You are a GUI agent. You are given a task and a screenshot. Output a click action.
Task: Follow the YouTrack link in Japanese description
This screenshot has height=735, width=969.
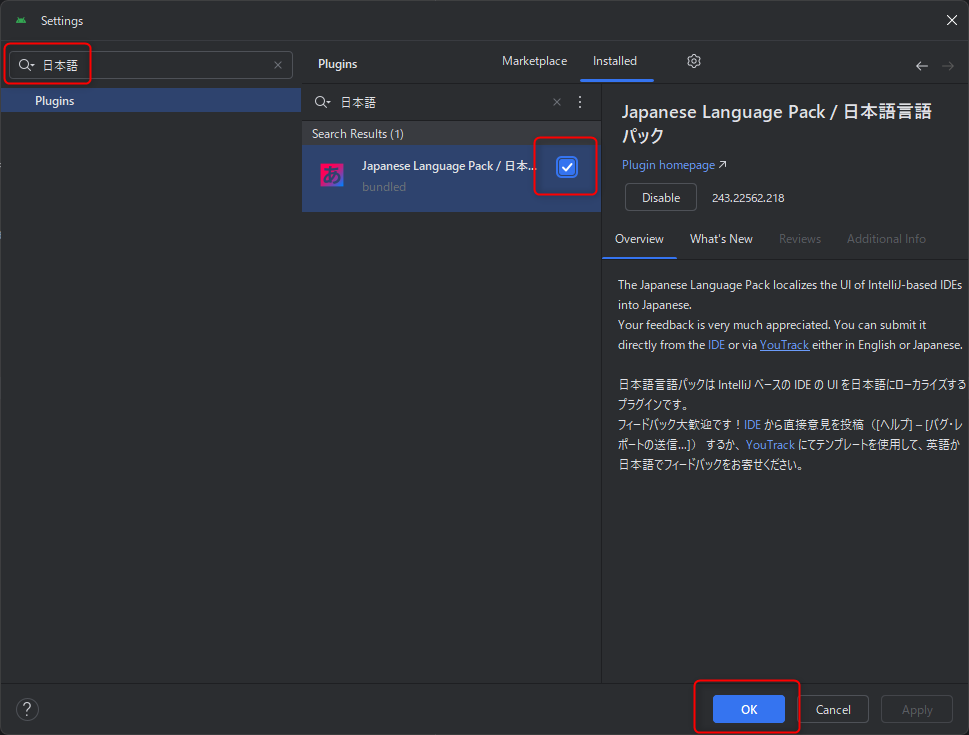coord(770,445)
